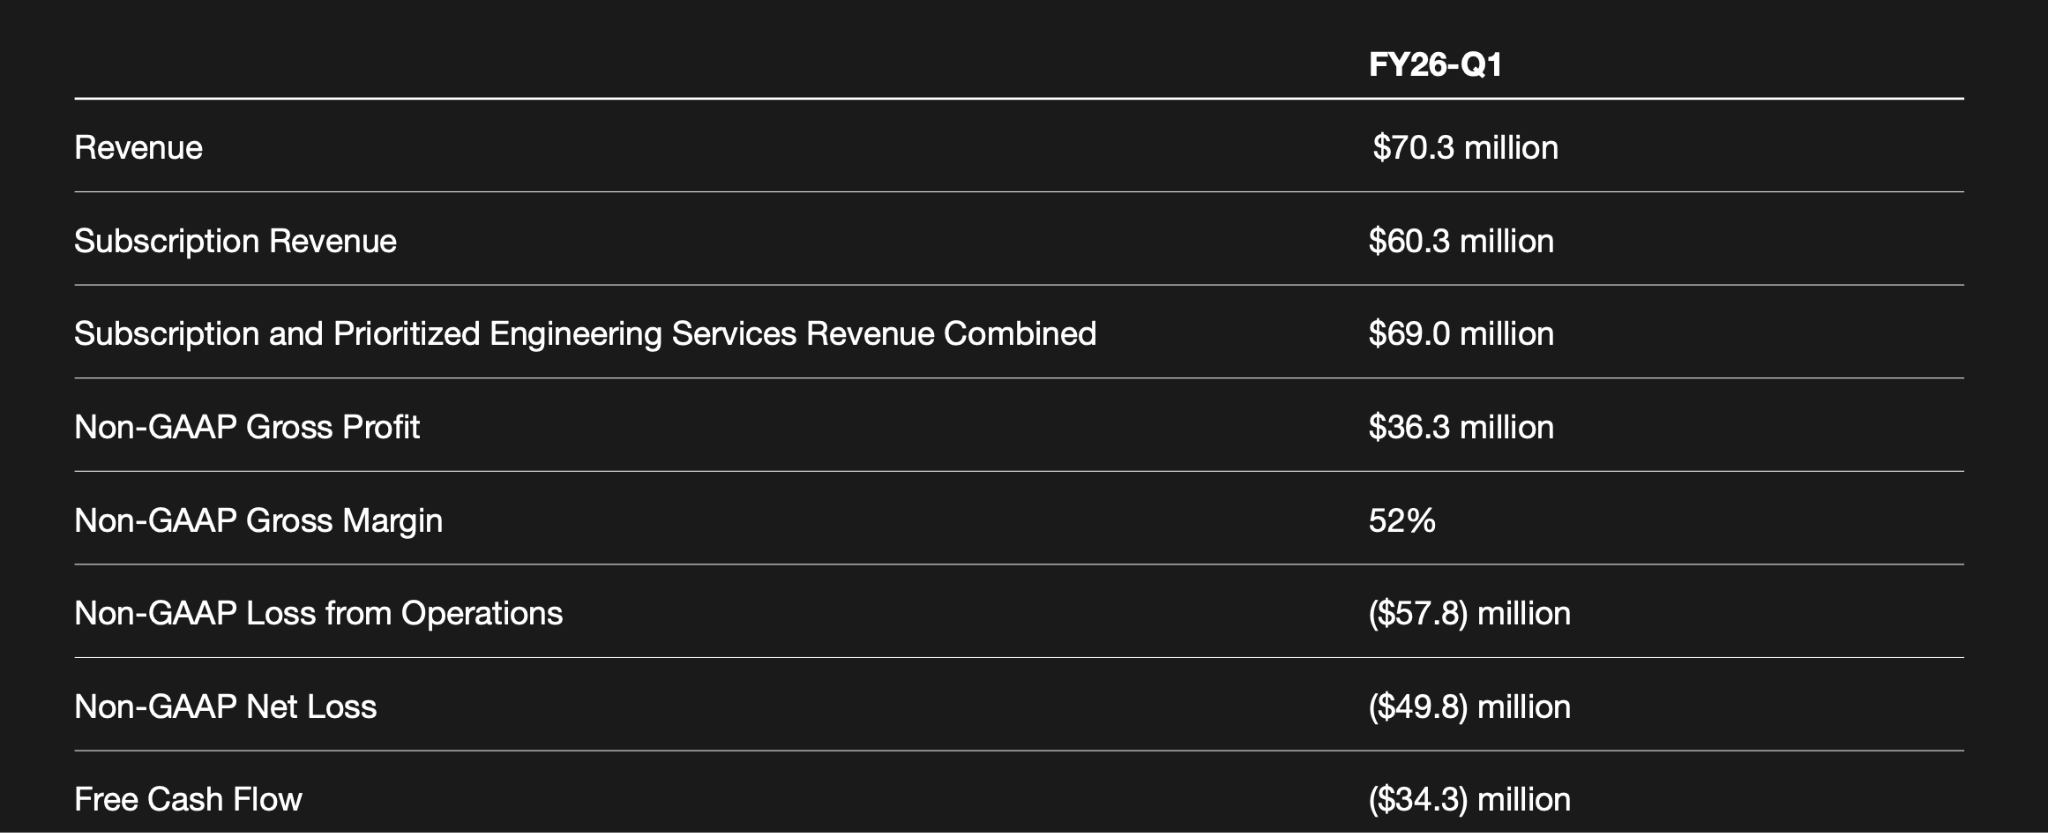Select the $70.3 million revenue value
This screenshot has width=2048, height=833.
pyautogui.click(x=1465, y=148)
